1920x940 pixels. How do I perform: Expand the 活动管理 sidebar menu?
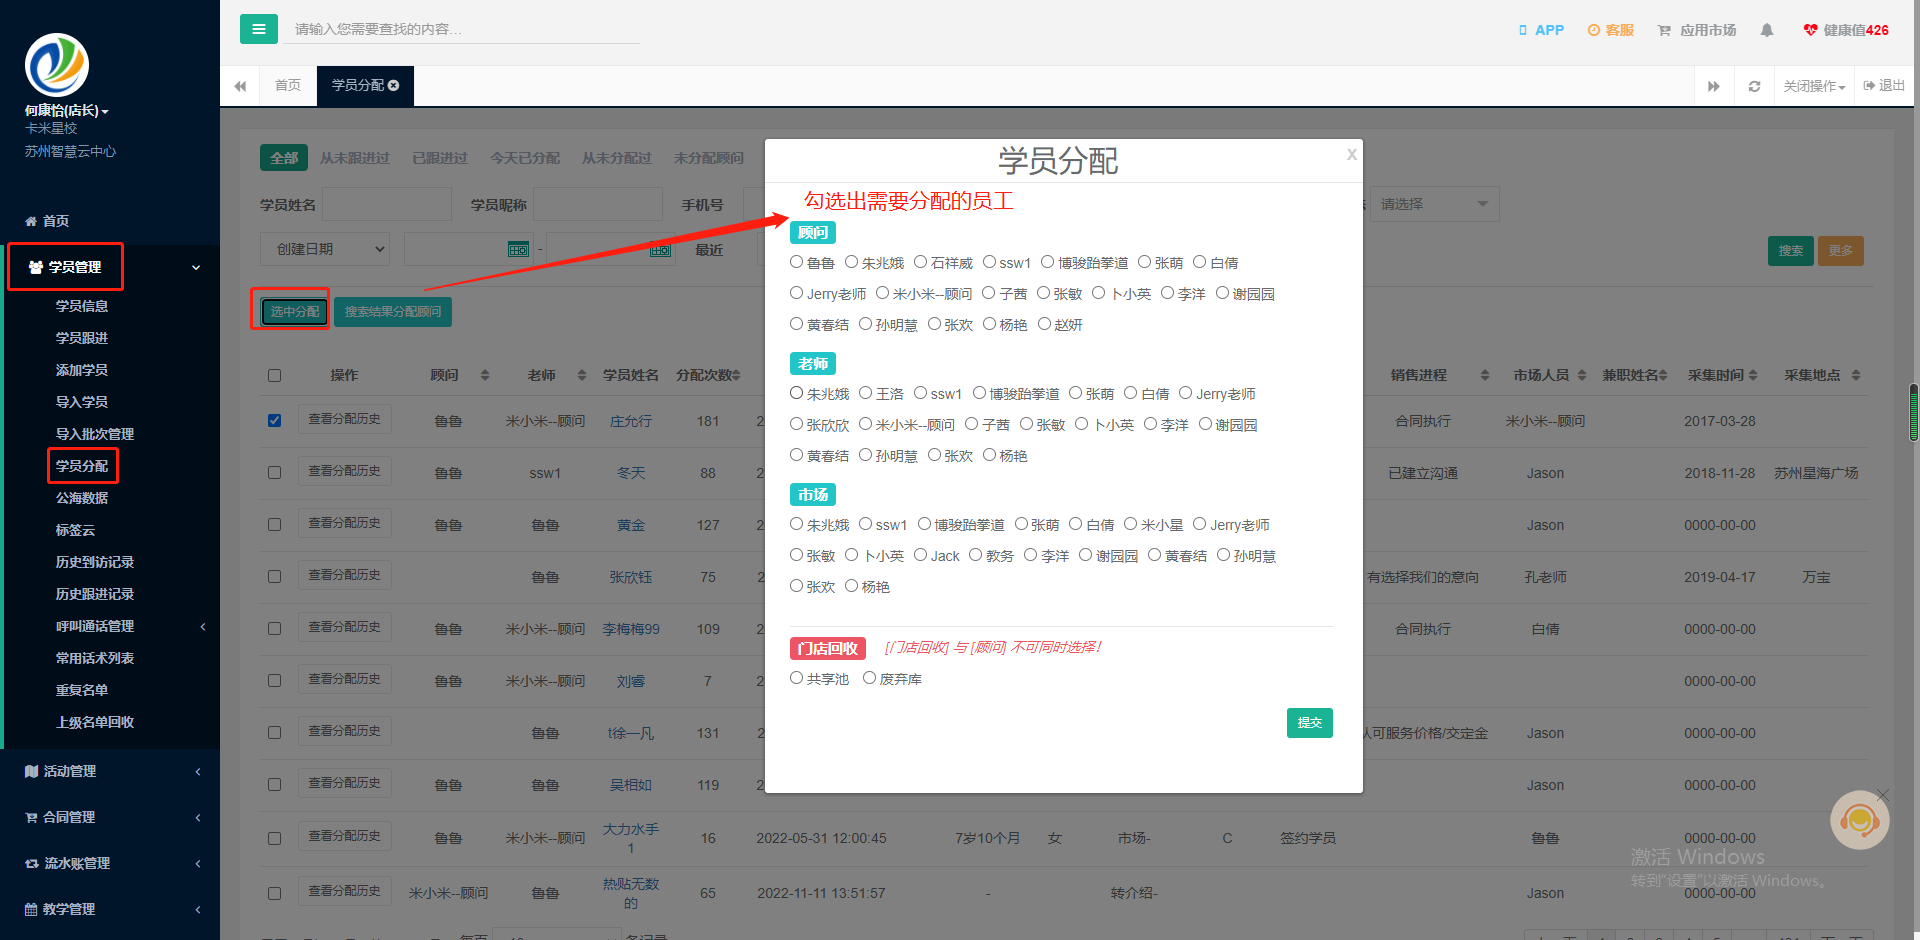[x=110, y=771]
